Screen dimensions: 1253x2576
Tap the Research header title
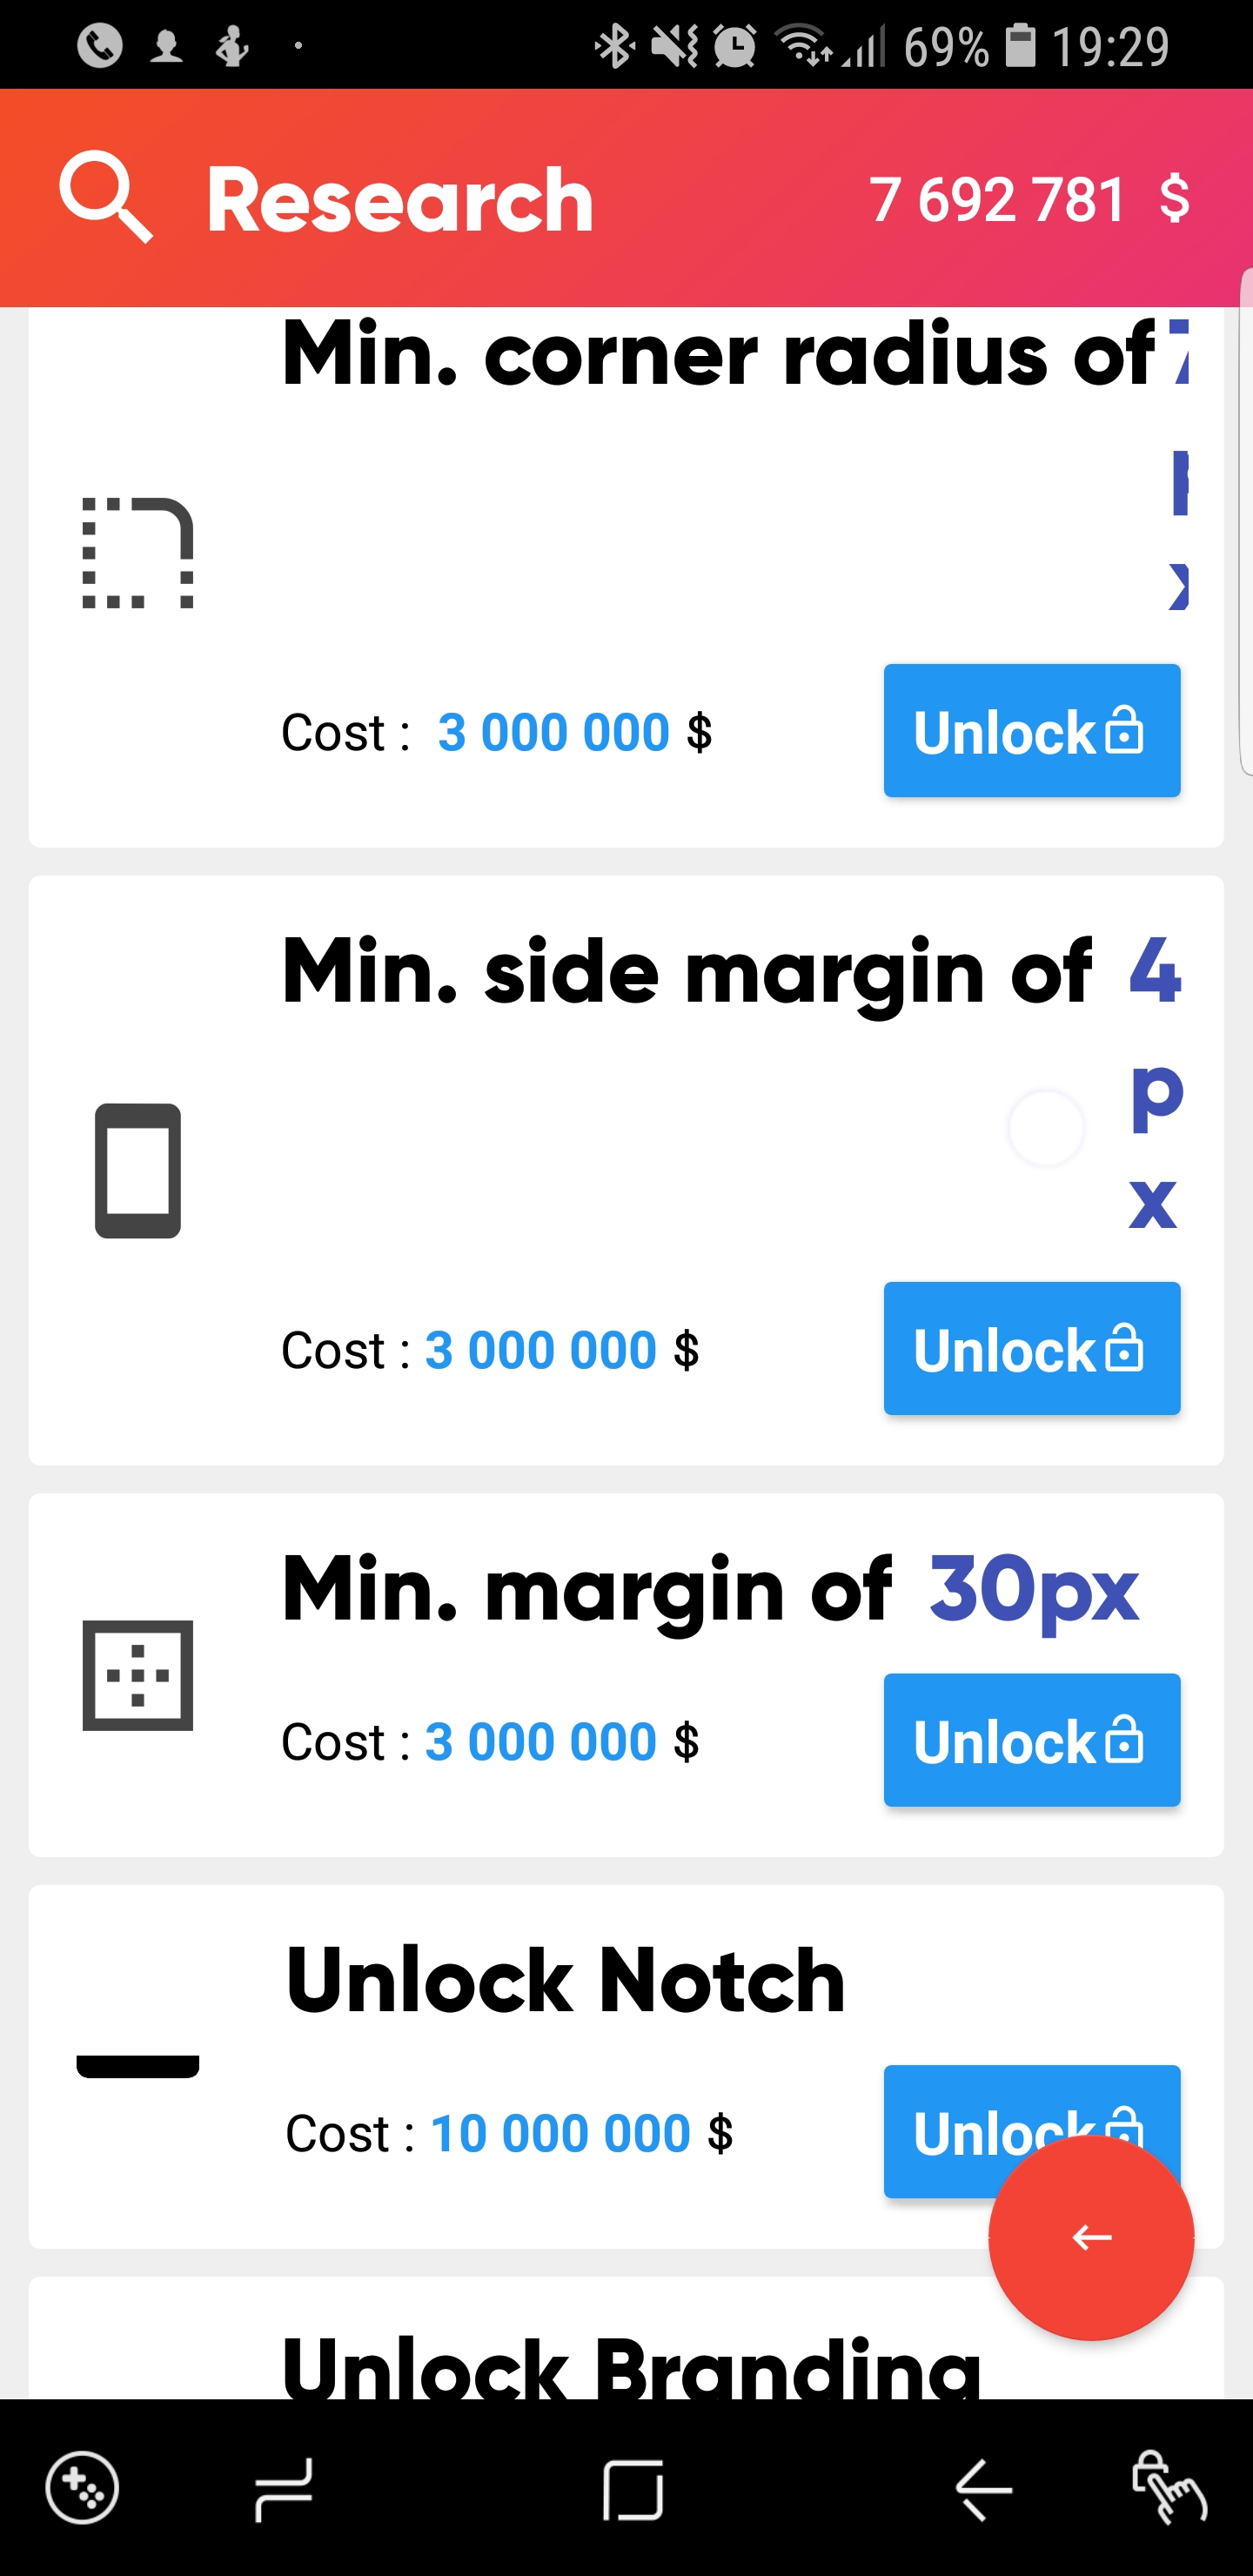pyautogui.click(x=400, y=200)
